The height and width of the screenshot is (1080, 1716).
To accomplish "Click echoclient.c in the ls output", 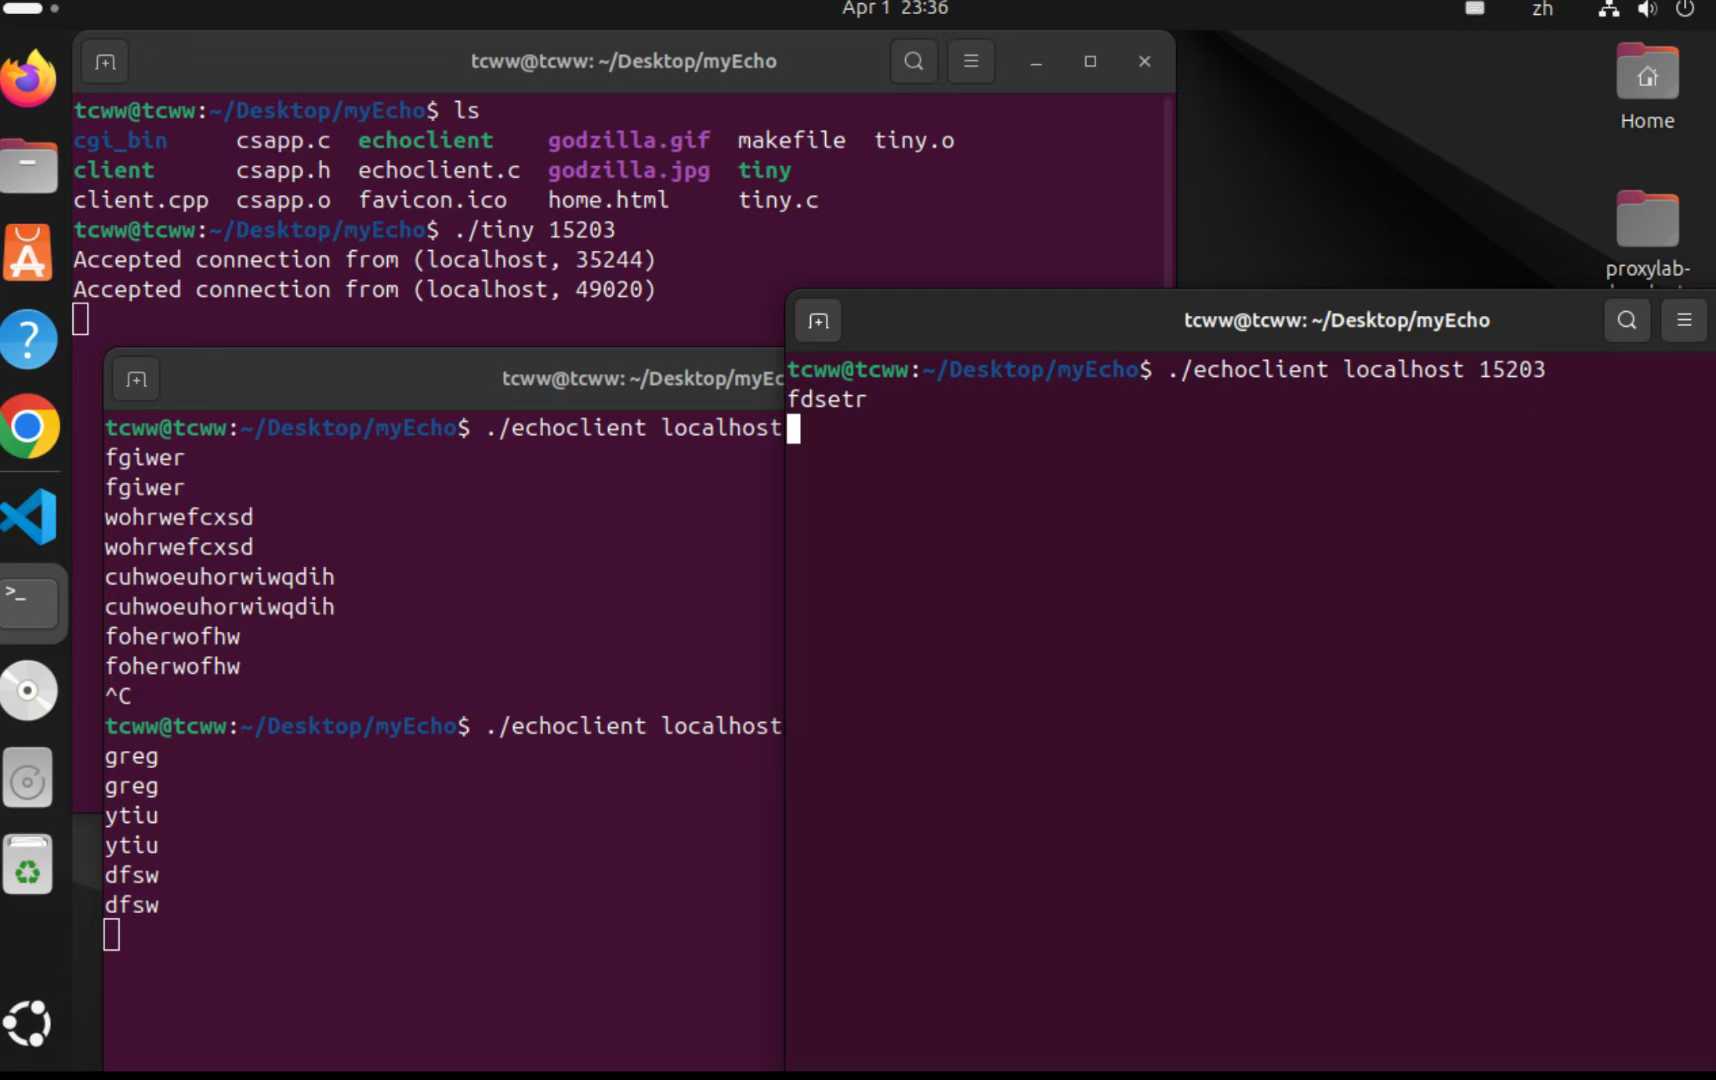I will 439,170.
